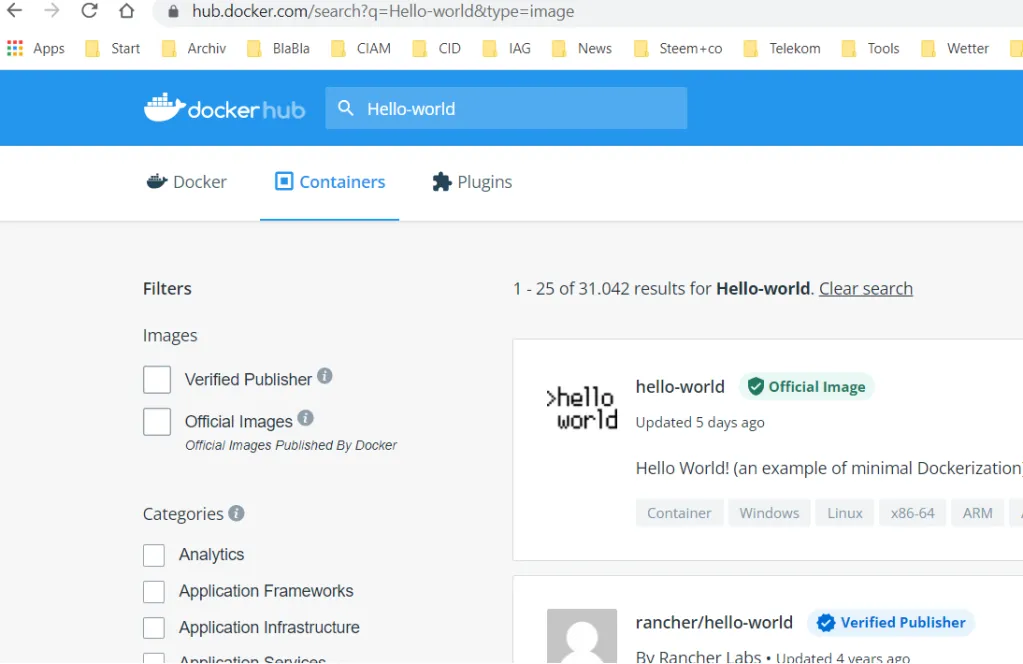Click the browser back arrow

pos(14,10)
